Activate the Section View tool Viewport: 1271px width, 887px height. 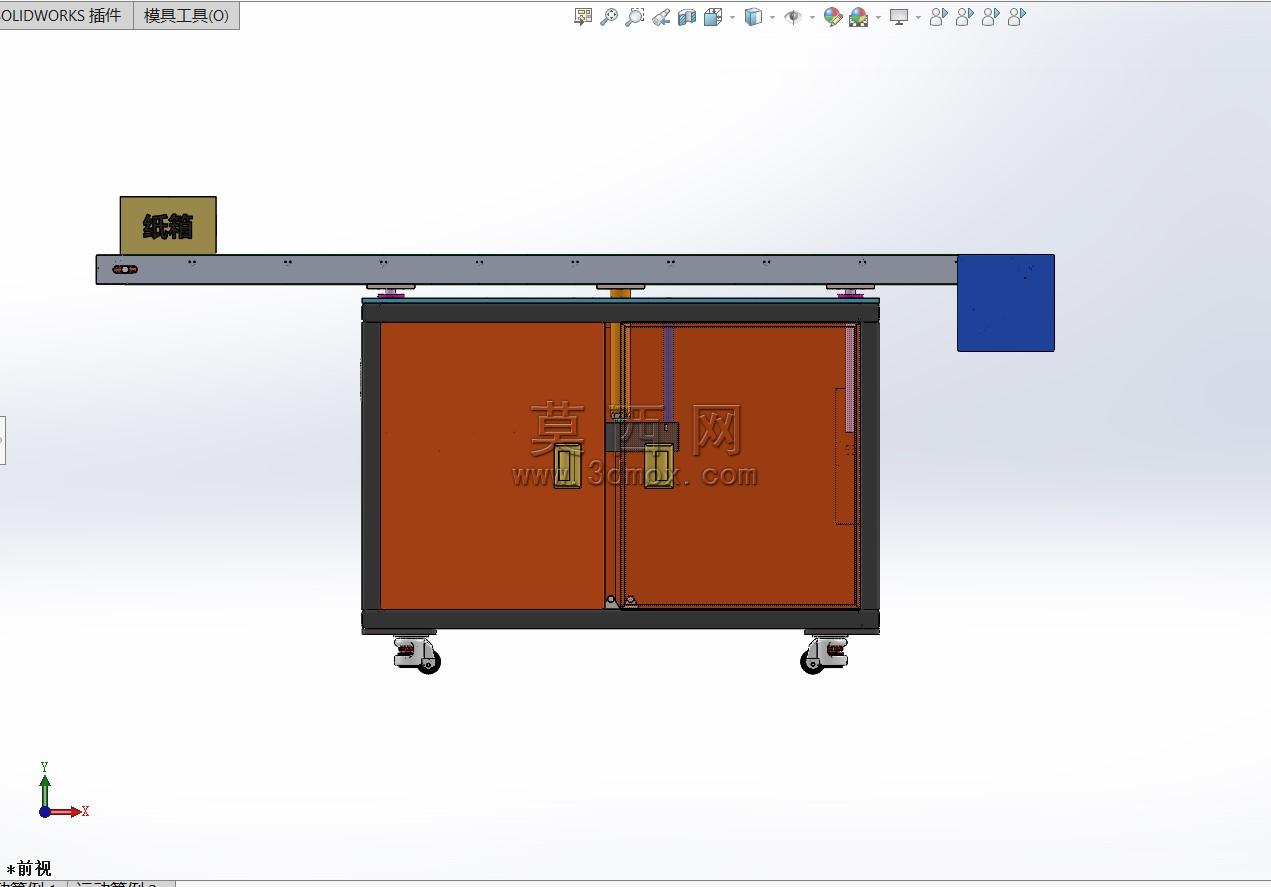pyautogui.click(x=687, y=17)
